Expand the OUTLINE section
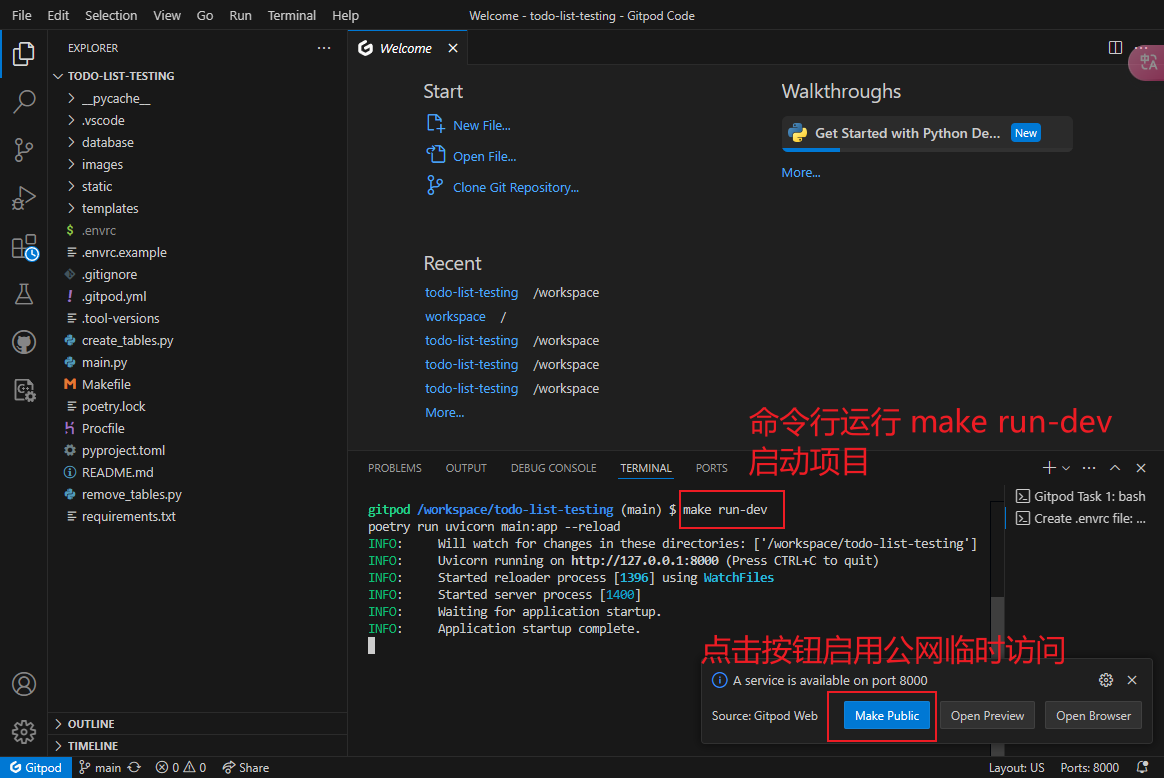The height and width of the screenshot is (778, 1164). tap(91, 724)
